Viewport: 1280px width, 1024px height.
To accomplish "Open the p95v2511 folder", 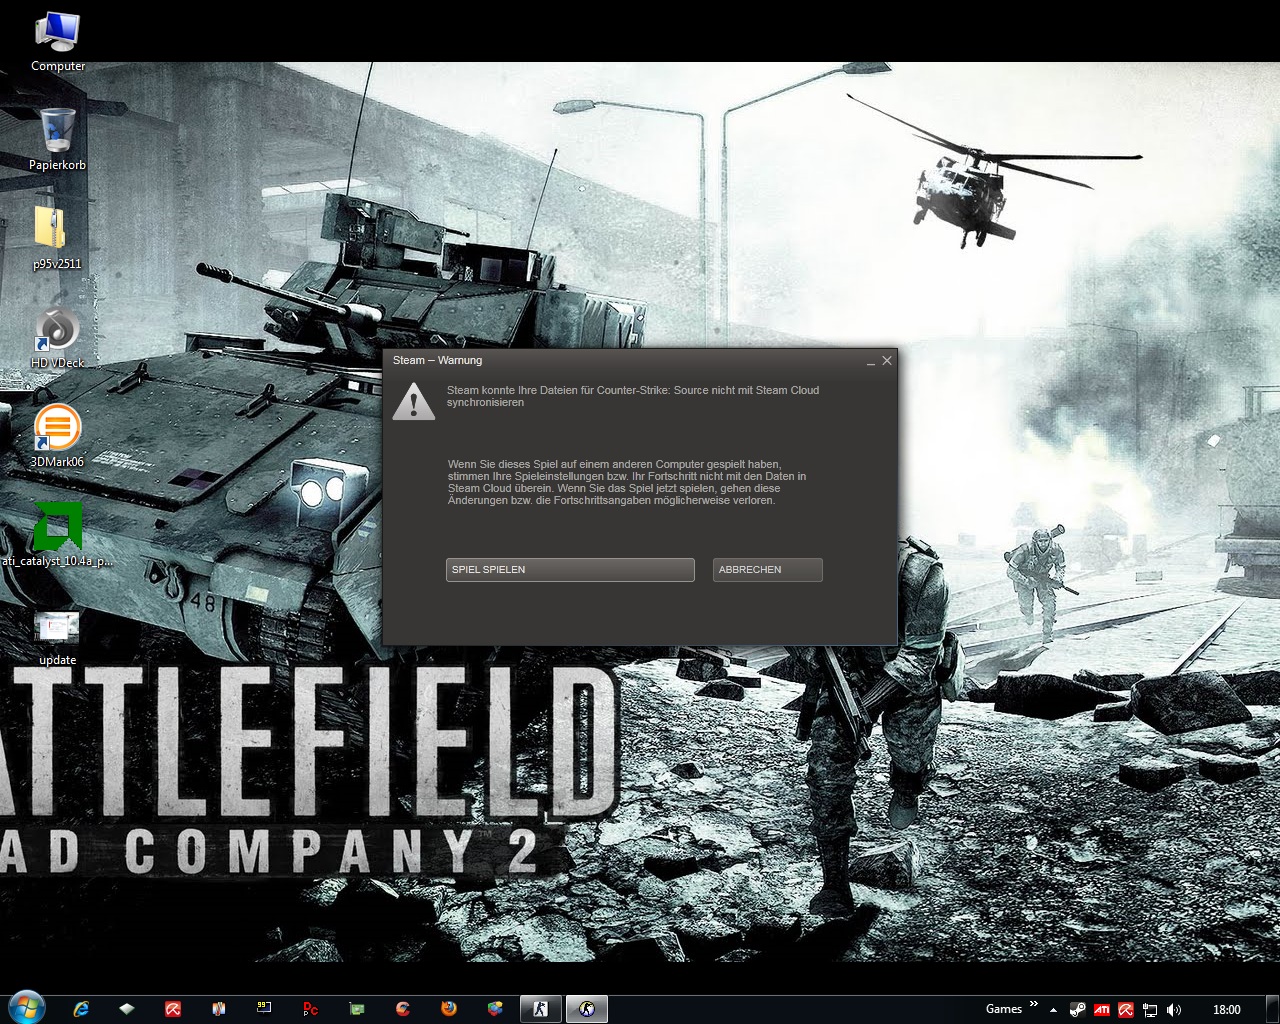I will (x=51, y=229).
